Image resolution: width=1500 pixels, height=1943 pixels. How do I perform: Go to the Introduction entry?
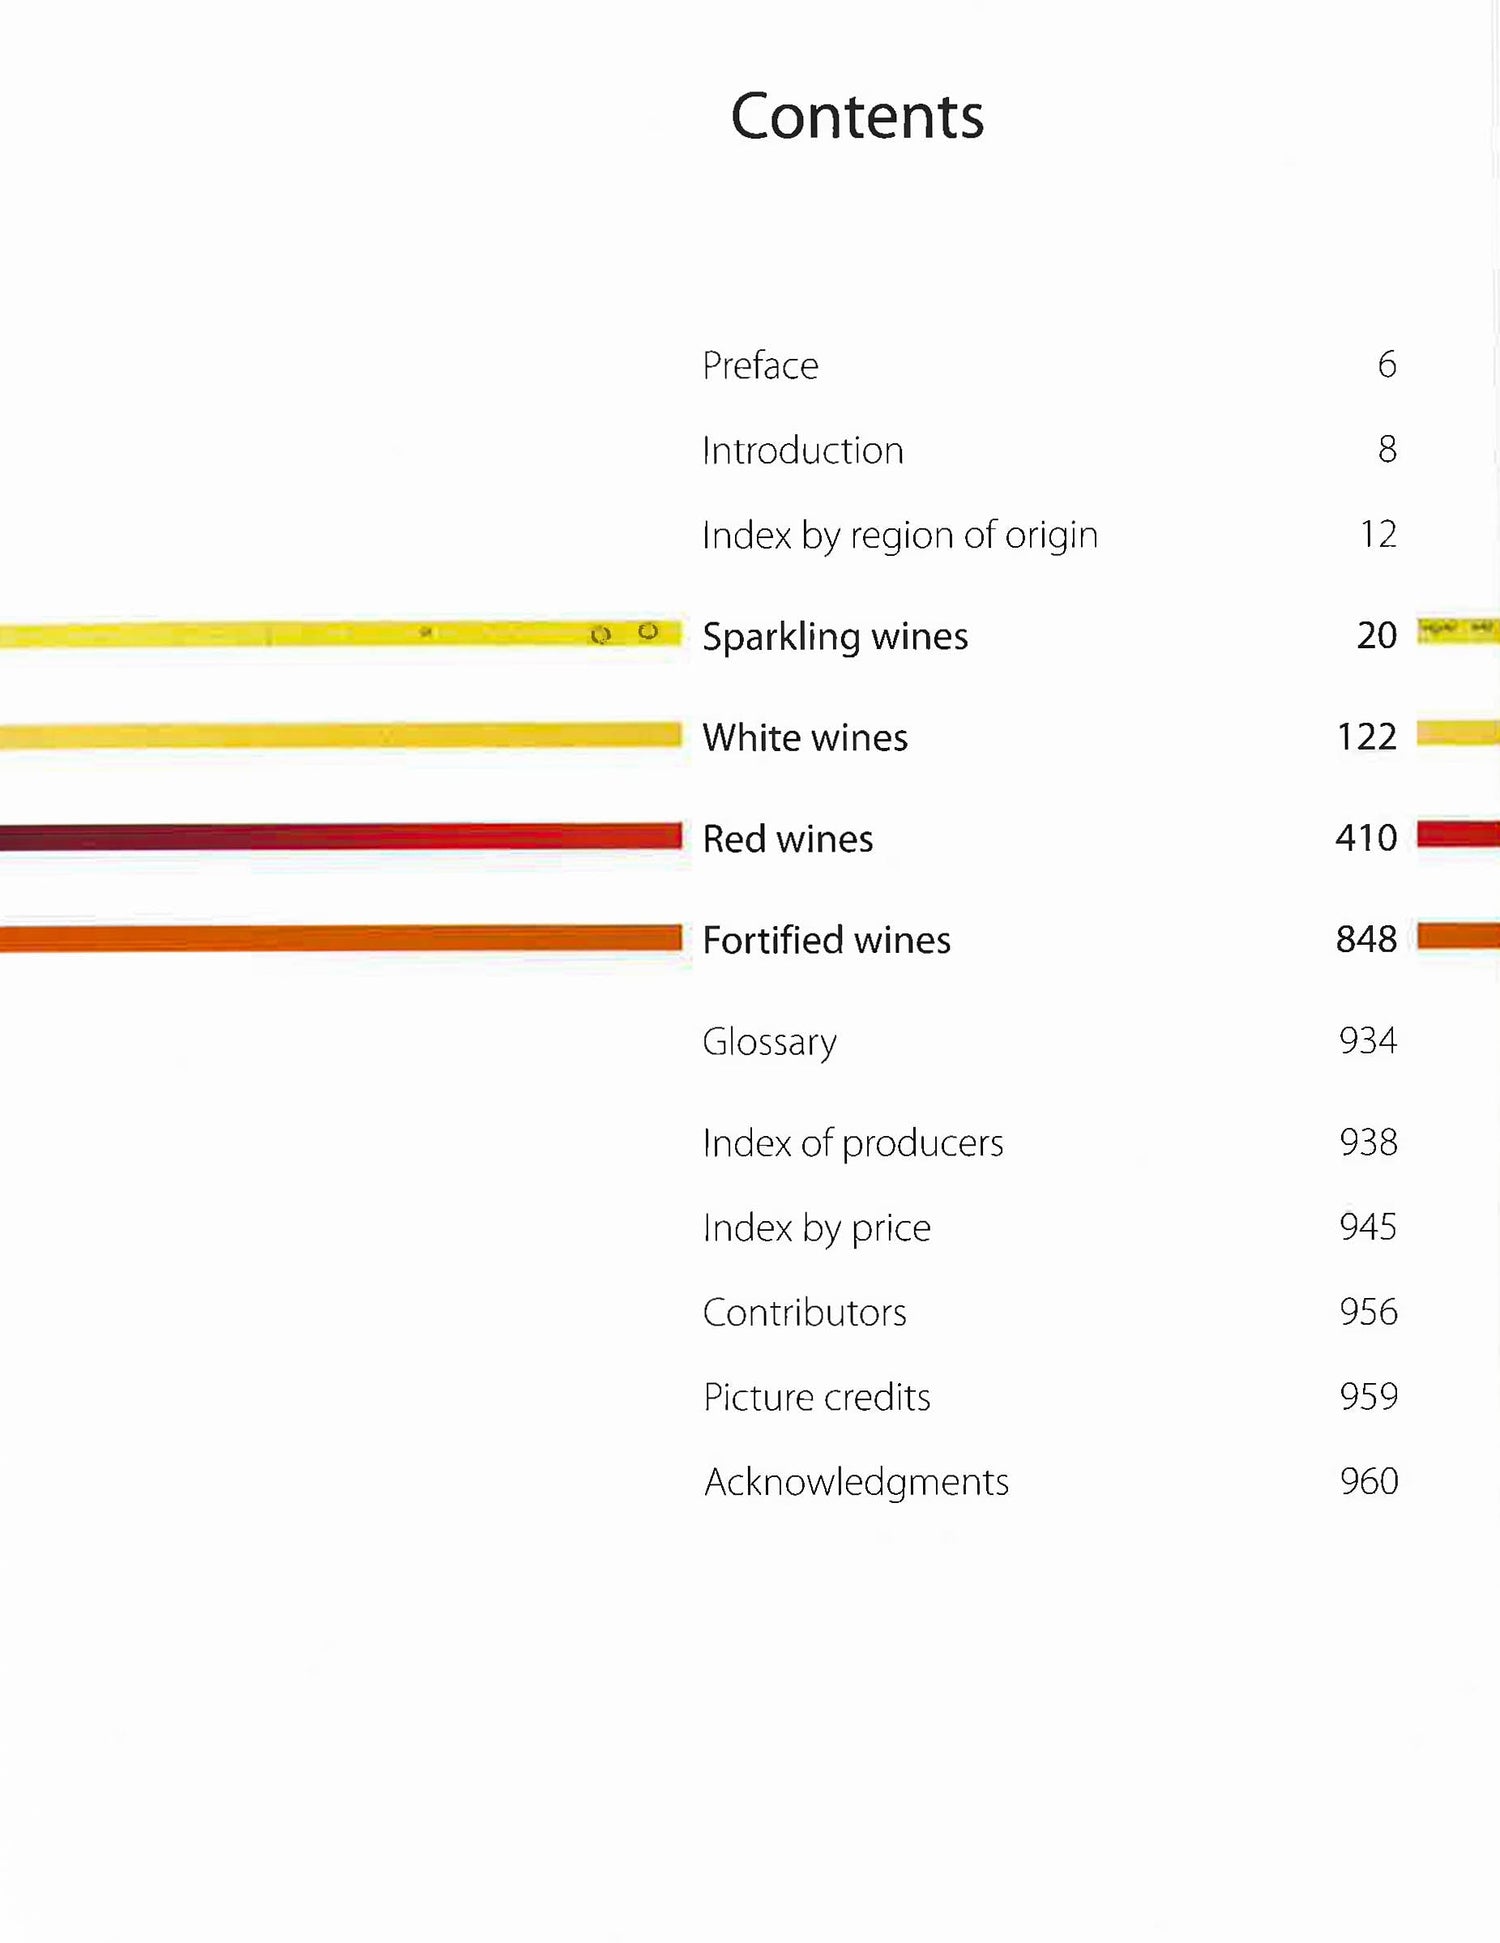pos(803,451)
